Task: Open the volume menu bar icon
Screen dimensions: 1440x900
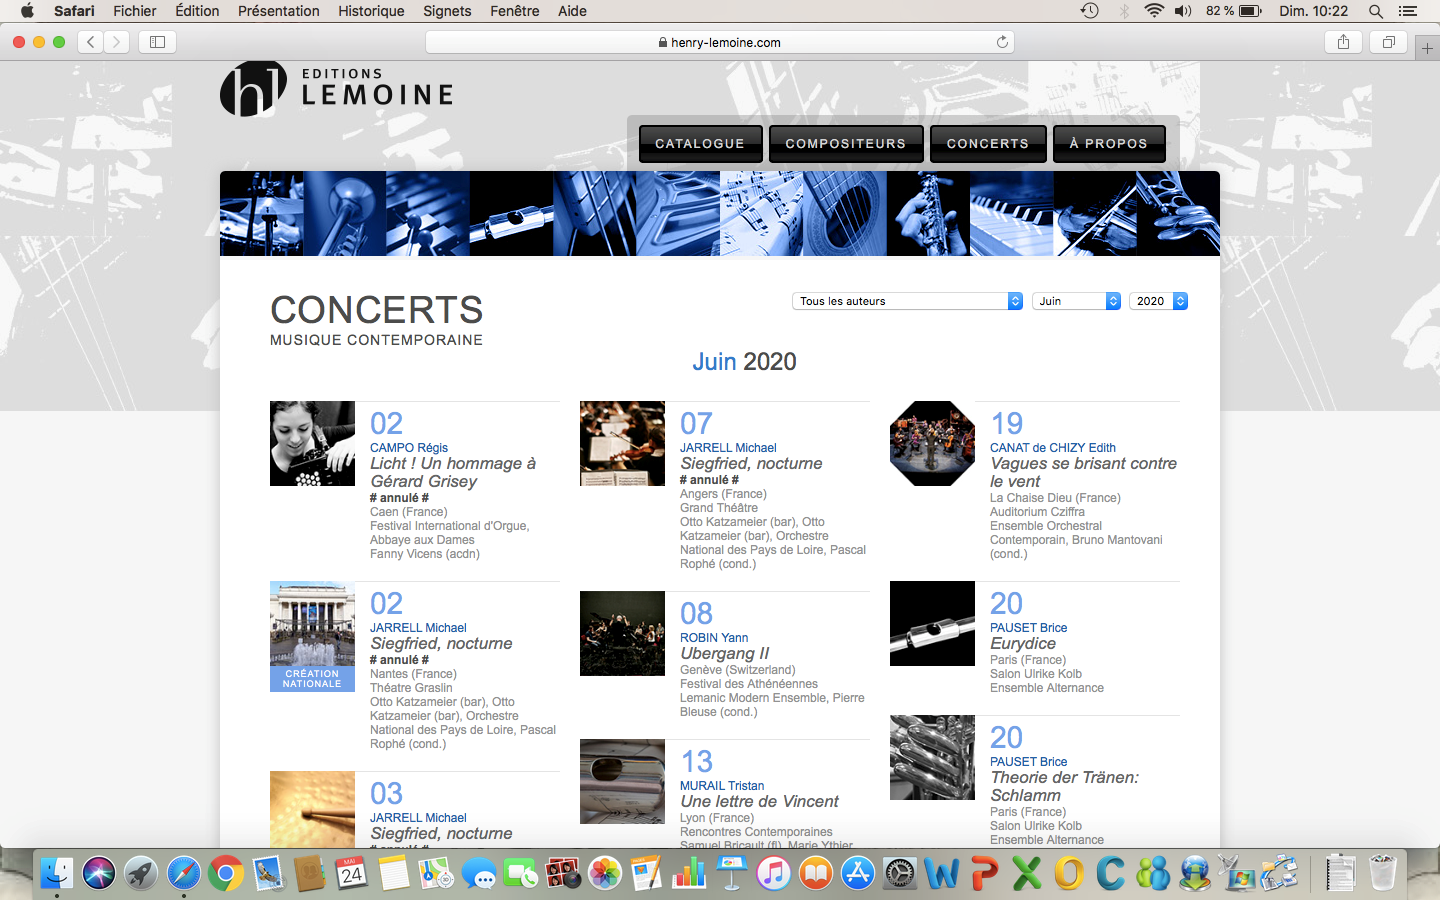Action: [1183, 11]
